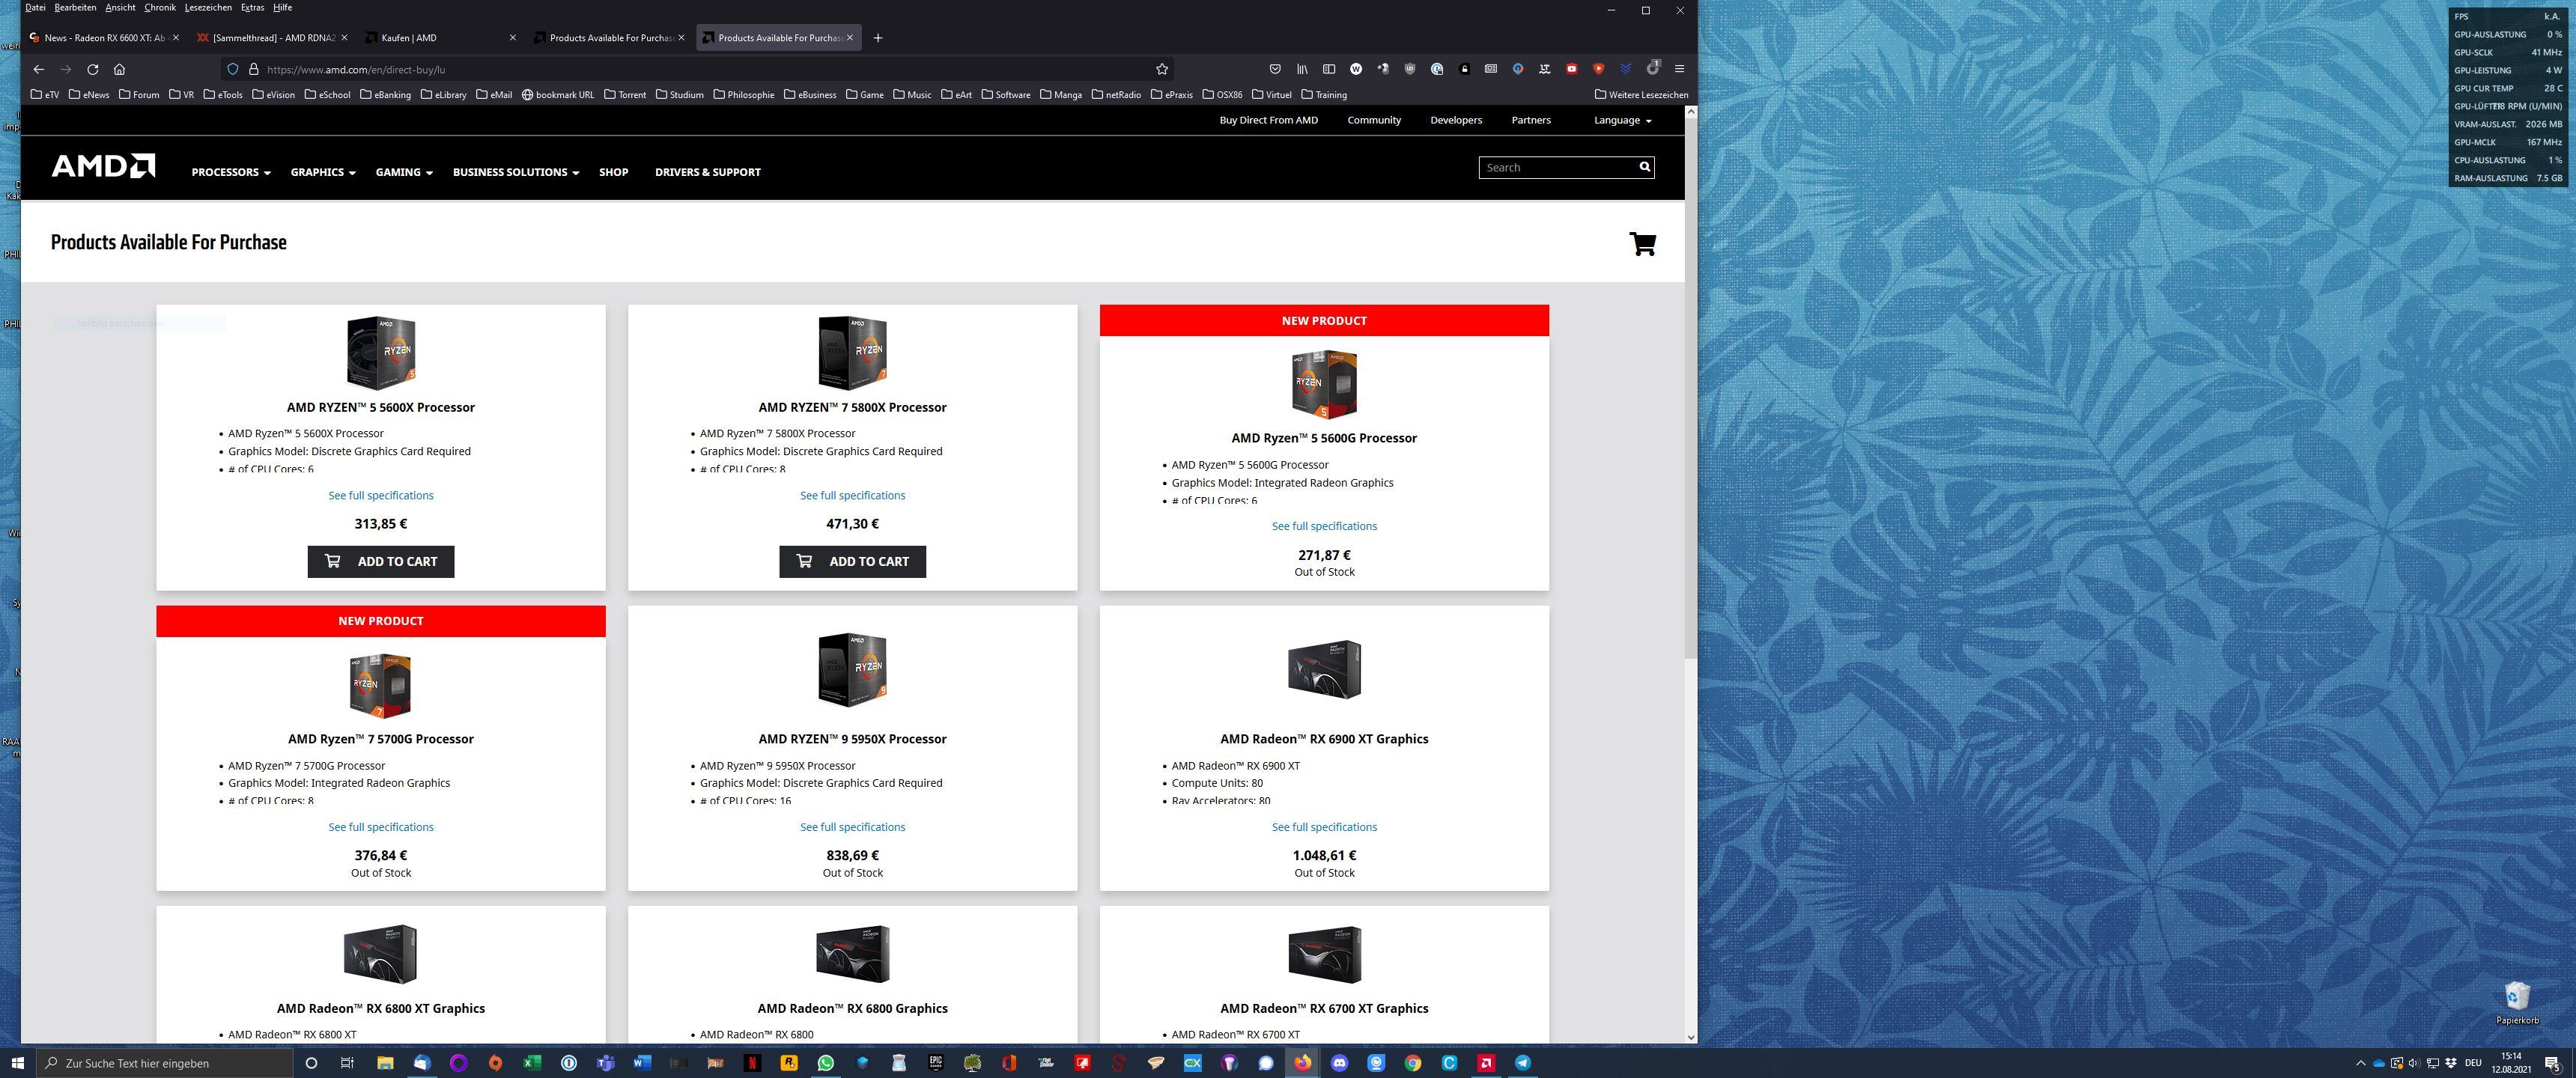Image resolution: width=2576 pixels, height=1078 pixels.
Task: Open Windows Start menu
Action: [17, 1063]
